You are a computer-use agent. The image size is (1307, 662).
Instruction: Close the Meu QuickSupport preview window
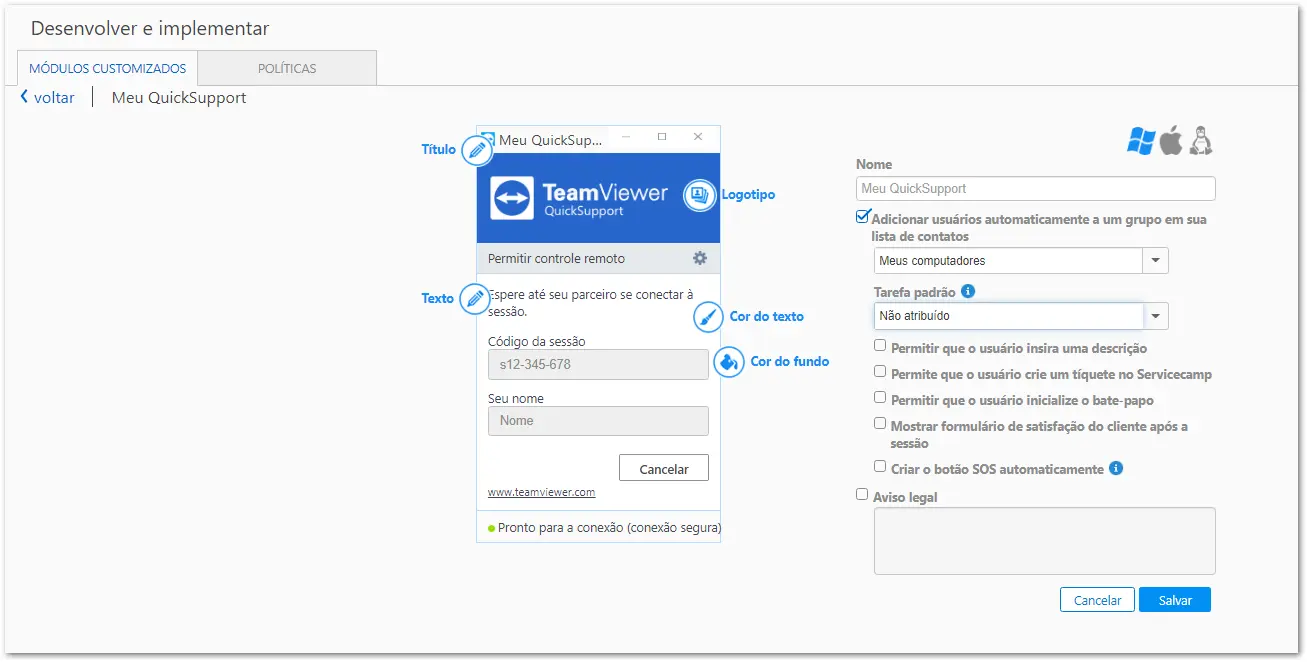(x=698, y=137)
